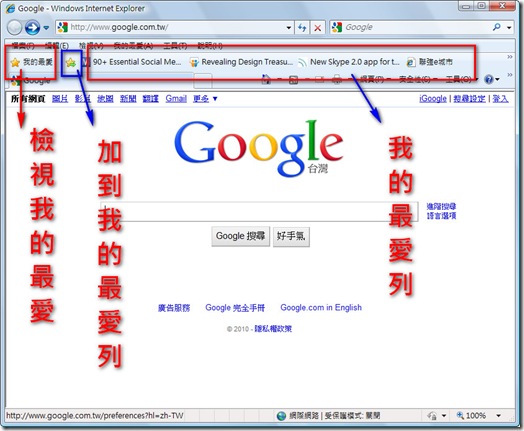Image resolution: width=524 pixels, height=431 pixels.
Task: Open the 編輯(E) menu
Action: [x=56, y=45]
